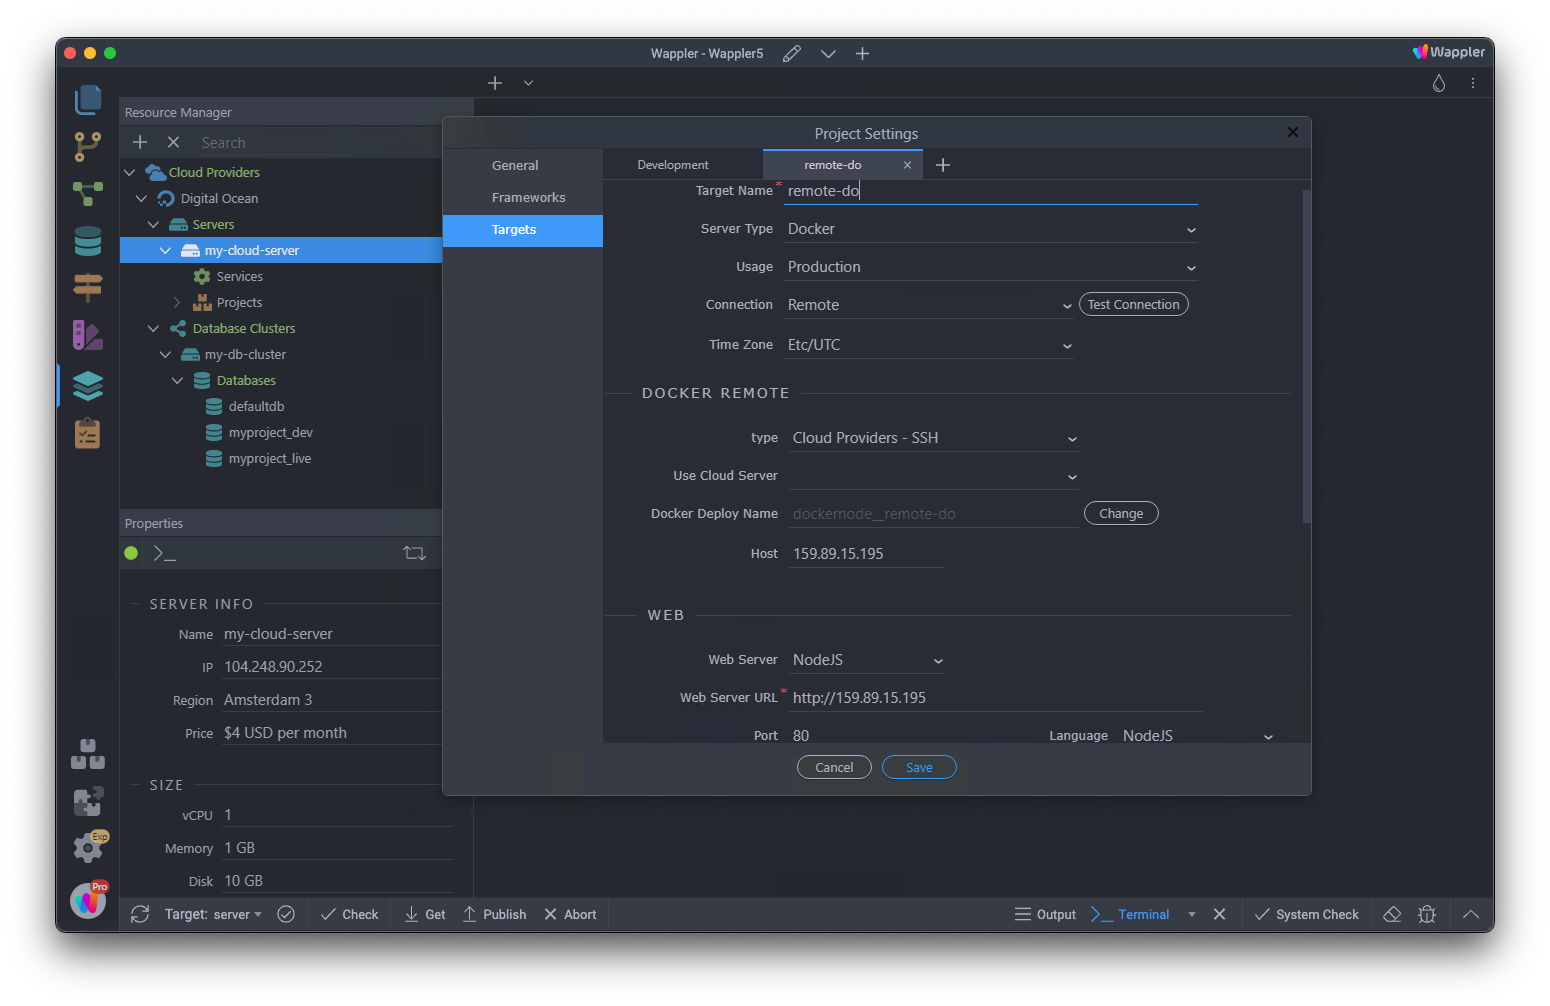Click the server online status indicator dot
The height and width of the screenshot is (1006, 1550).
(131, 553)
